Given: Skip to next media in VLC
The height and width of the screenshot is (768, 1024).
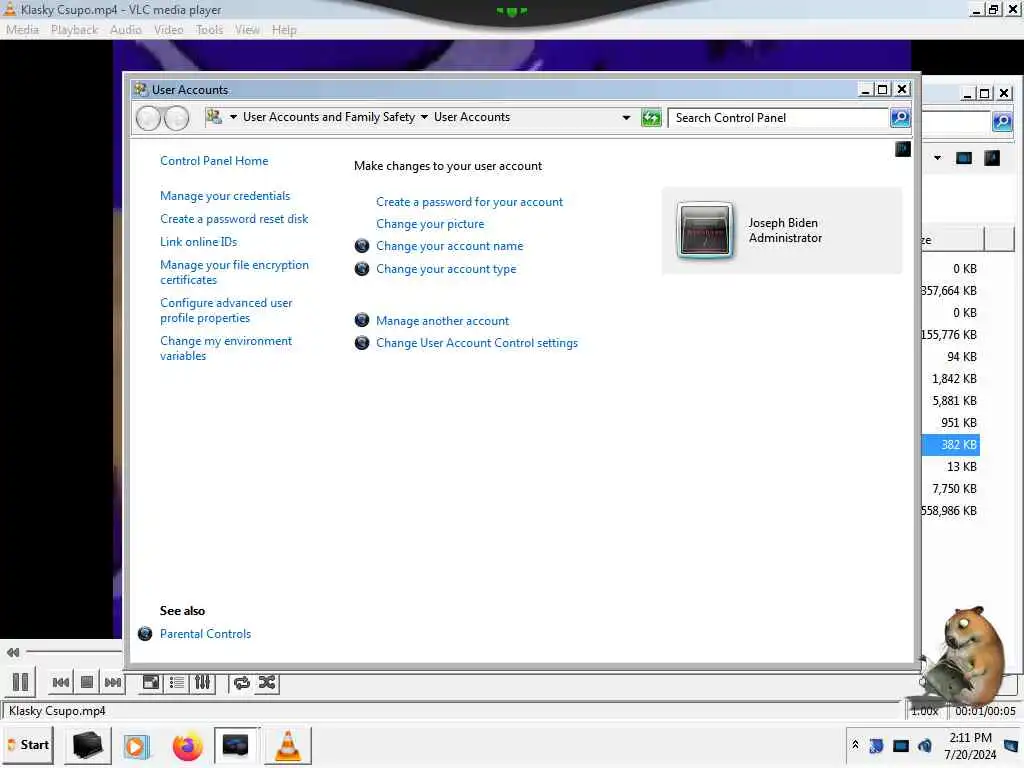Looking at the screenshot, I should tap(112, 682).
